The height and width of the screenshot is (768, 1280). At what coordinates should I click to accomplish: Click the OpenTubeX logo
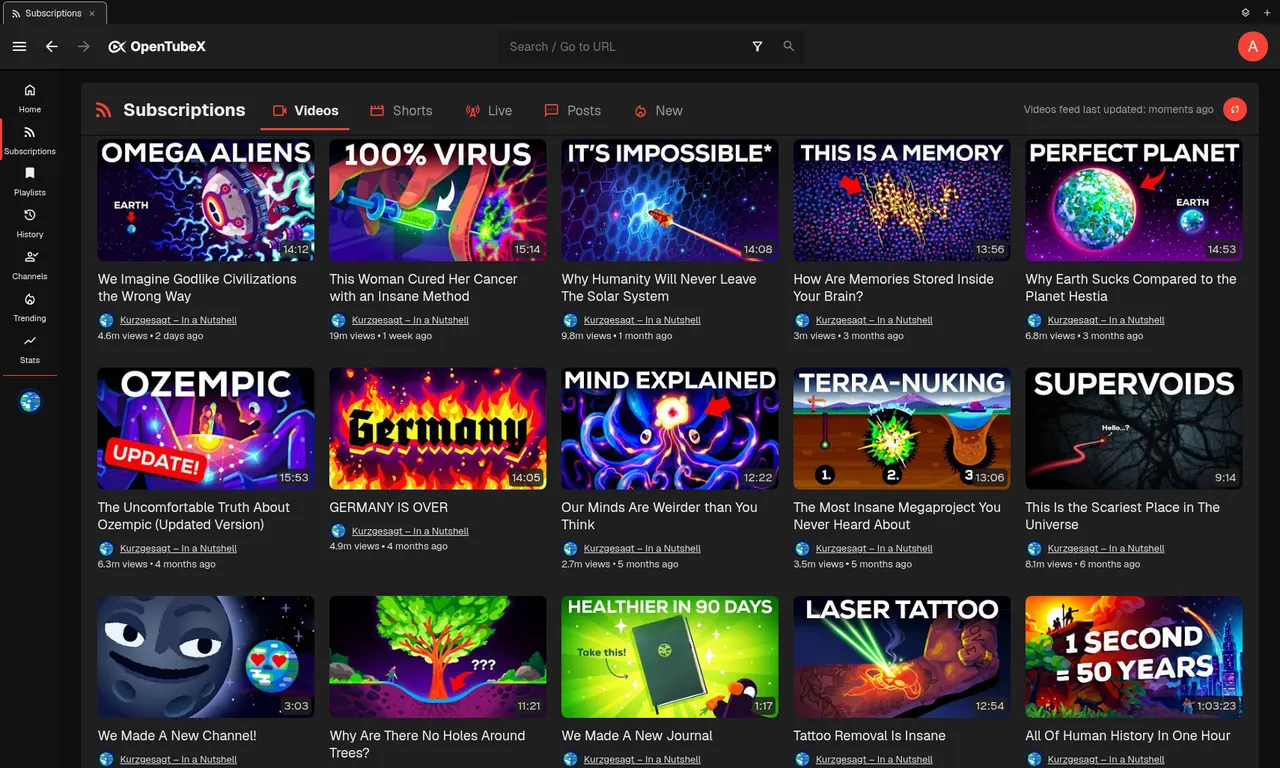[157, 47]
